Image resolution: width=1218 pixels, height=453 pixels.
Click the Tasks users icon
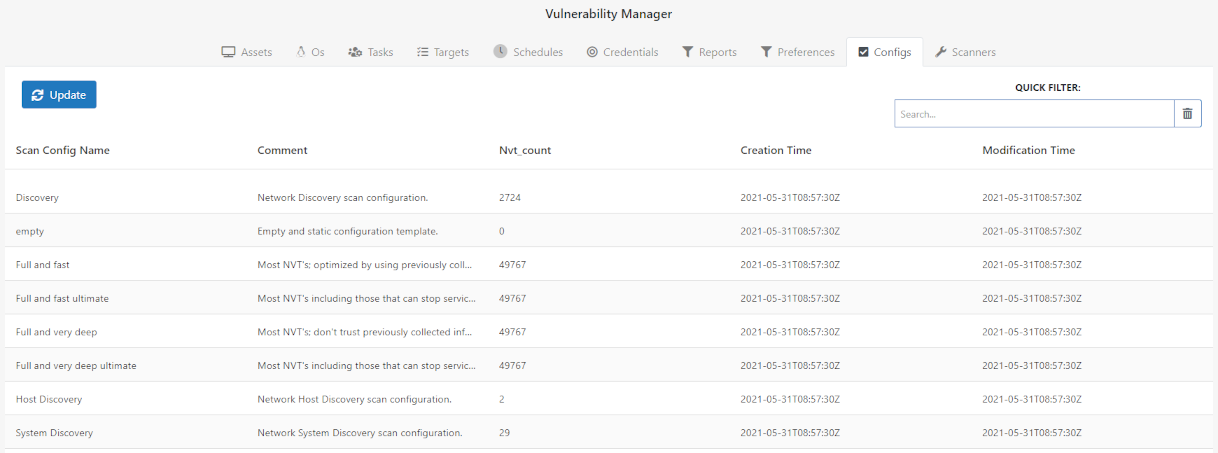coord(355,52)
